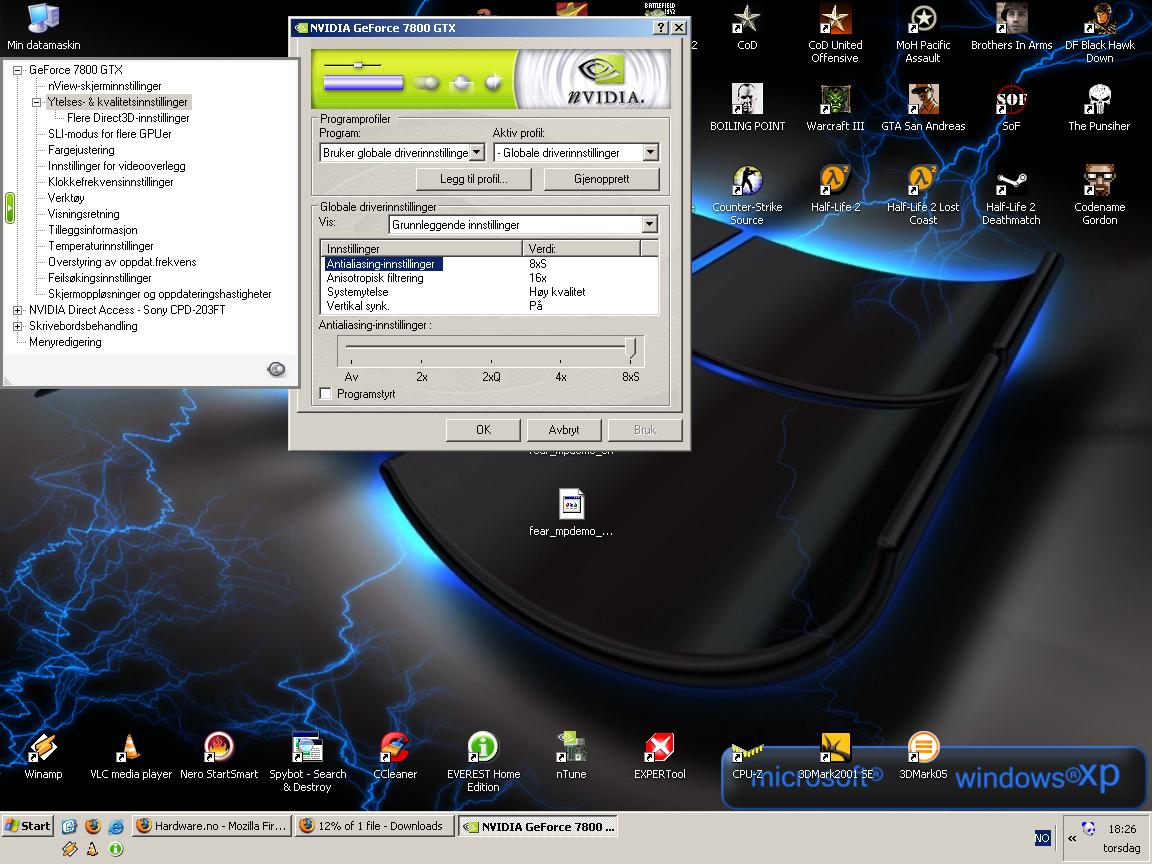
Task: Expand NVIDIA Direct Access tree node
Action: 17,310
